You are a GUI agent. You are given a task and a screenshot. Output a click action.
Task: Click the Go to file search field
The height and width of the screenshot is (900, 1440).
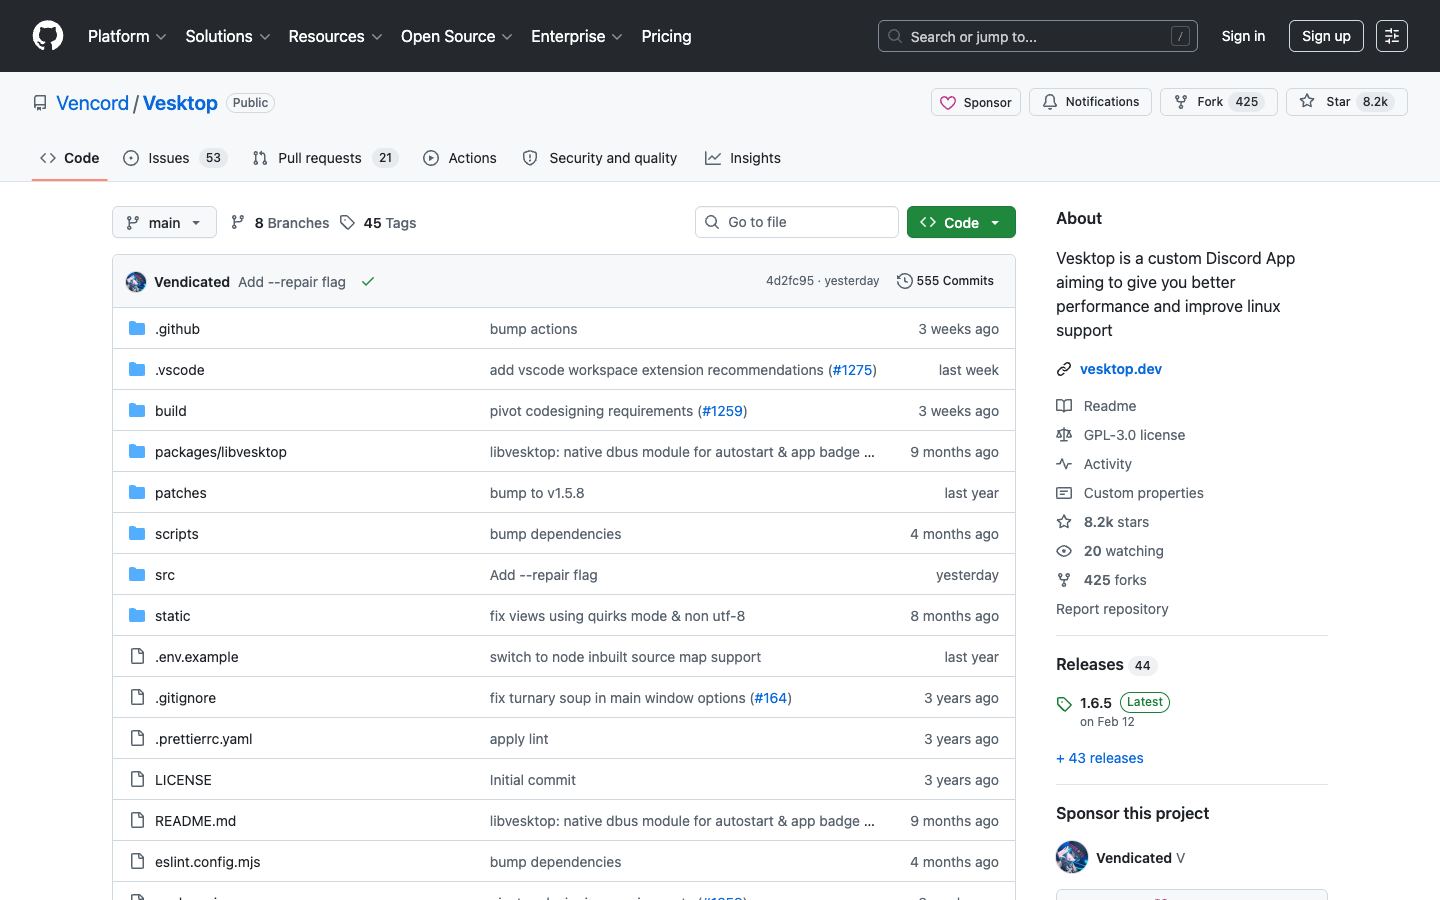click(x=797, y=222)
